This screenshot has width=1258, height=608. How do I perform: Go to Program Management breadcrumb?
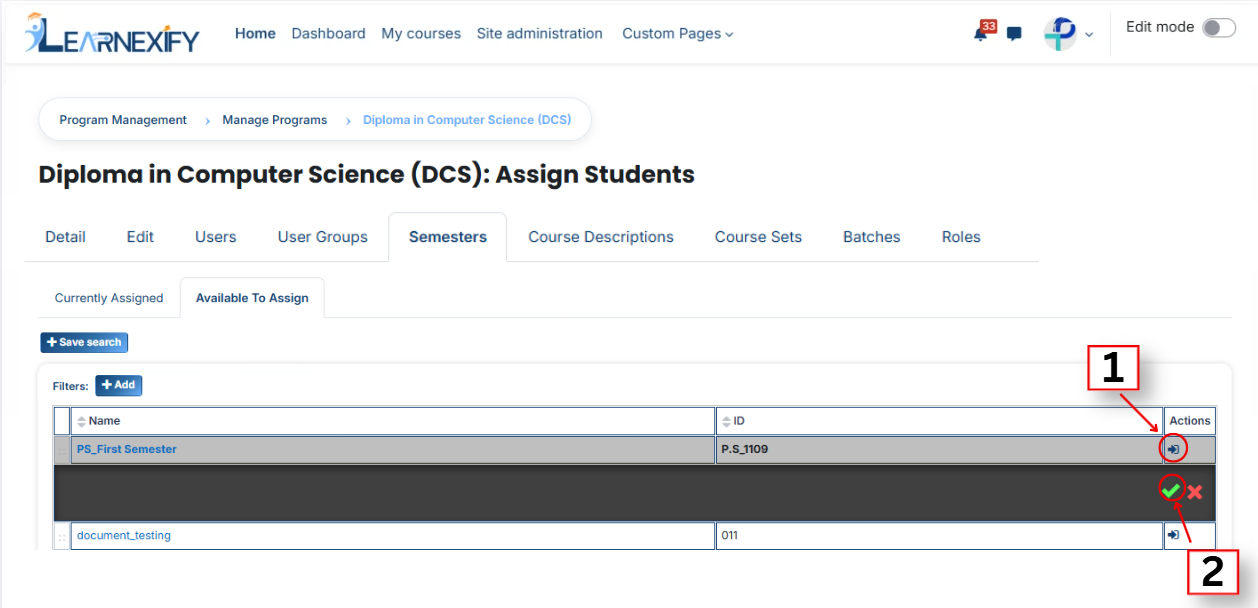pos(123,120)
